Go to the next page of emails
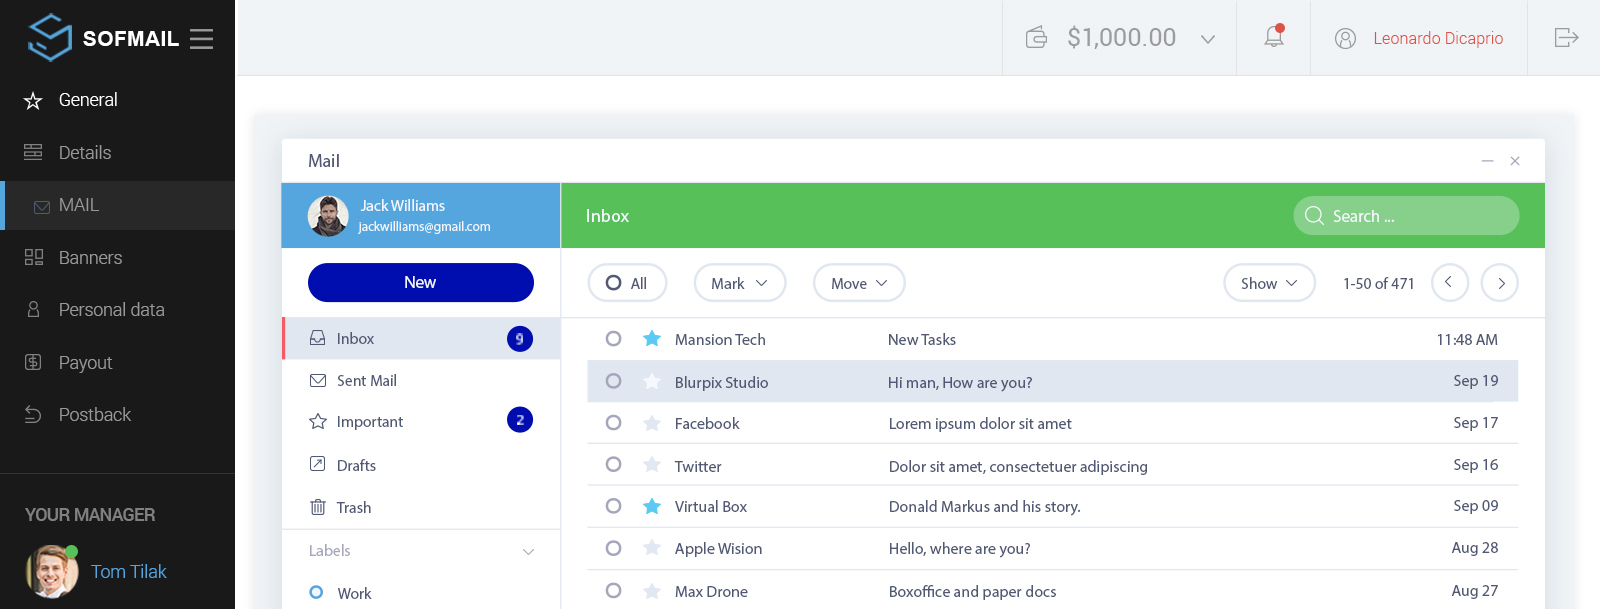Image resolution: width=1600 pixels, height=609 pixels. 1500,283
